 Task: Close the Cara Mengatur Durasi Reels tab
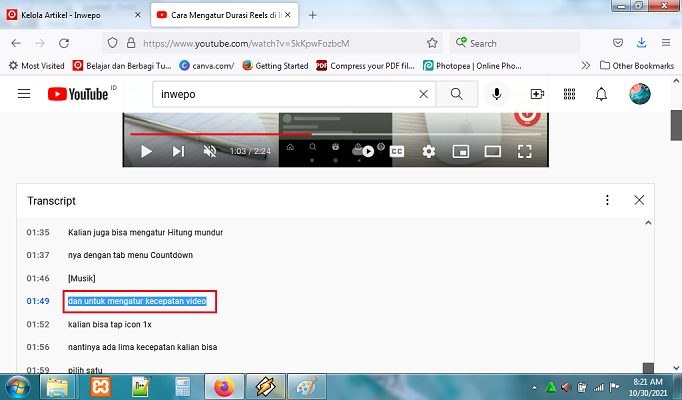point(288,15)
